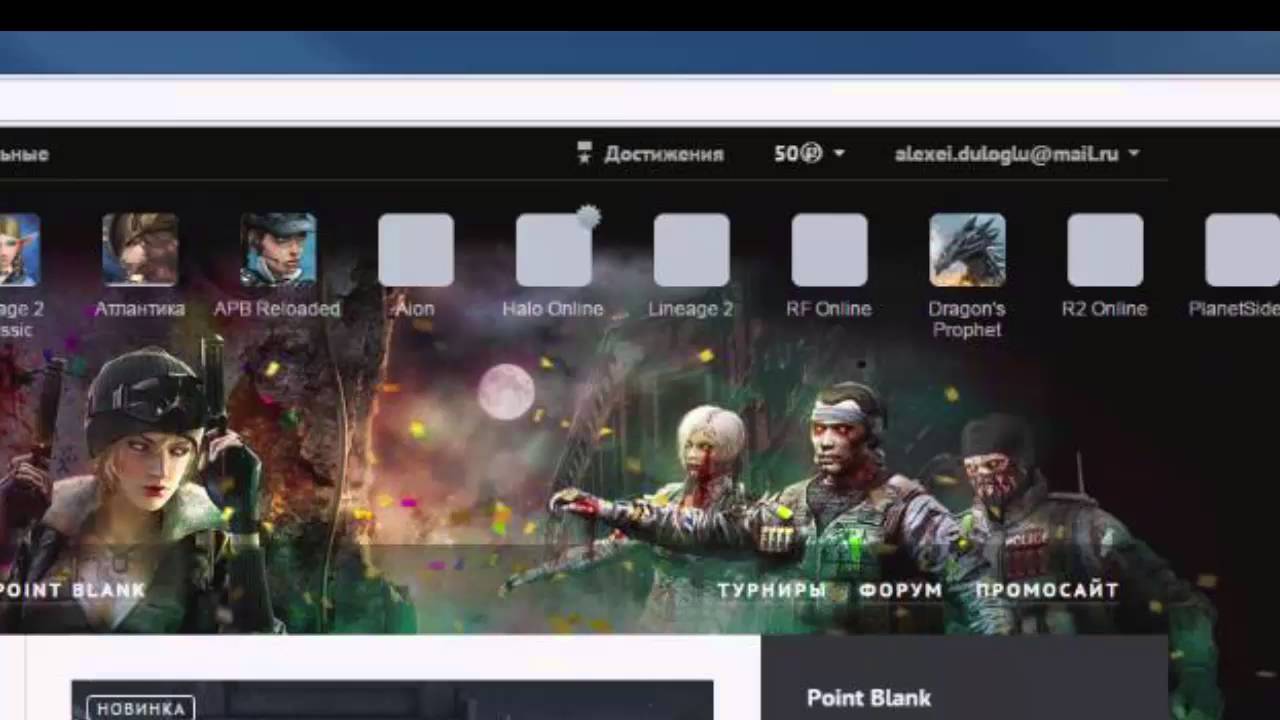Expand the 50 balance dropdown
The height and width of the screenshot is (720, 1280).
[810, 154]
